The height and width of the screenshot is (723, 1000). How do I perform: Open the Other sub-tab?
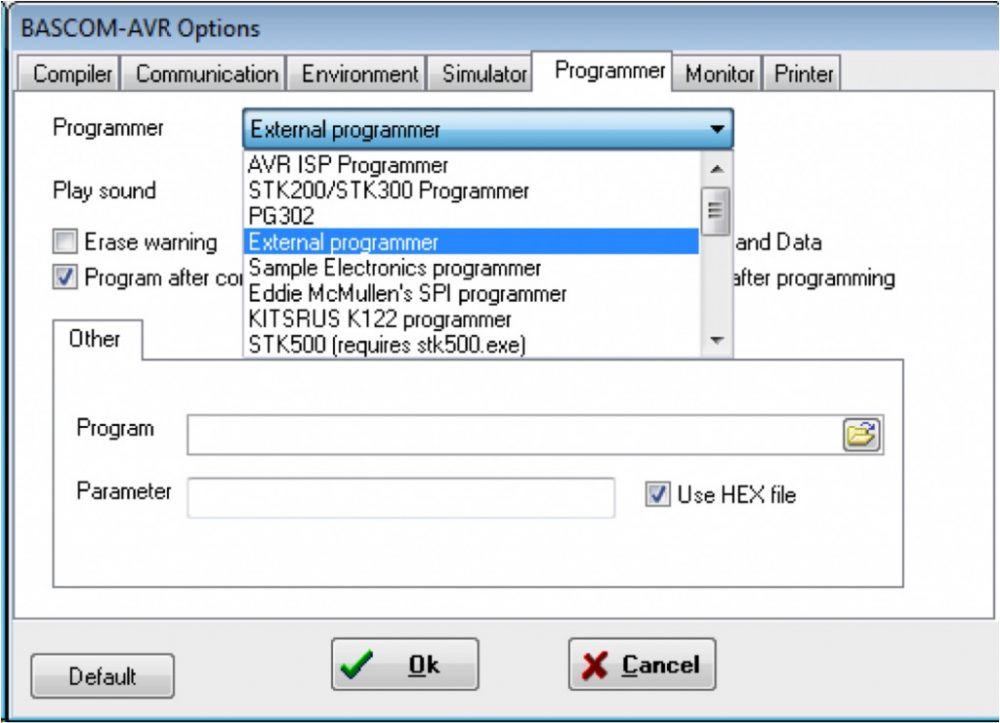(x=94, y=339)
